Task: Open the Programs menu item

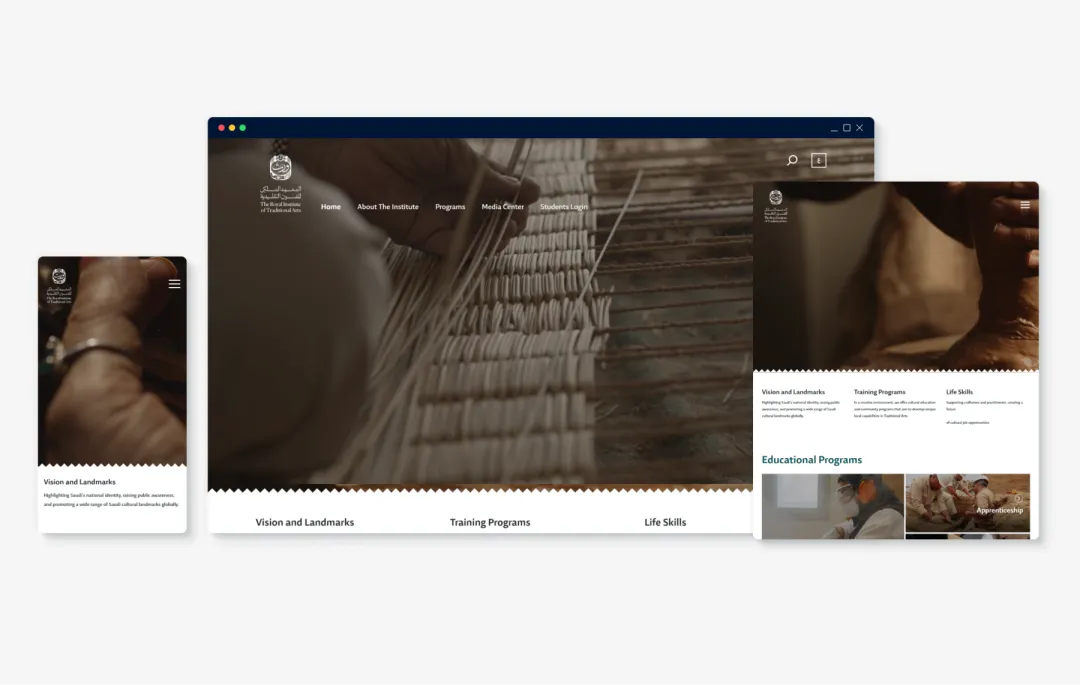Action: click(450, 207)
